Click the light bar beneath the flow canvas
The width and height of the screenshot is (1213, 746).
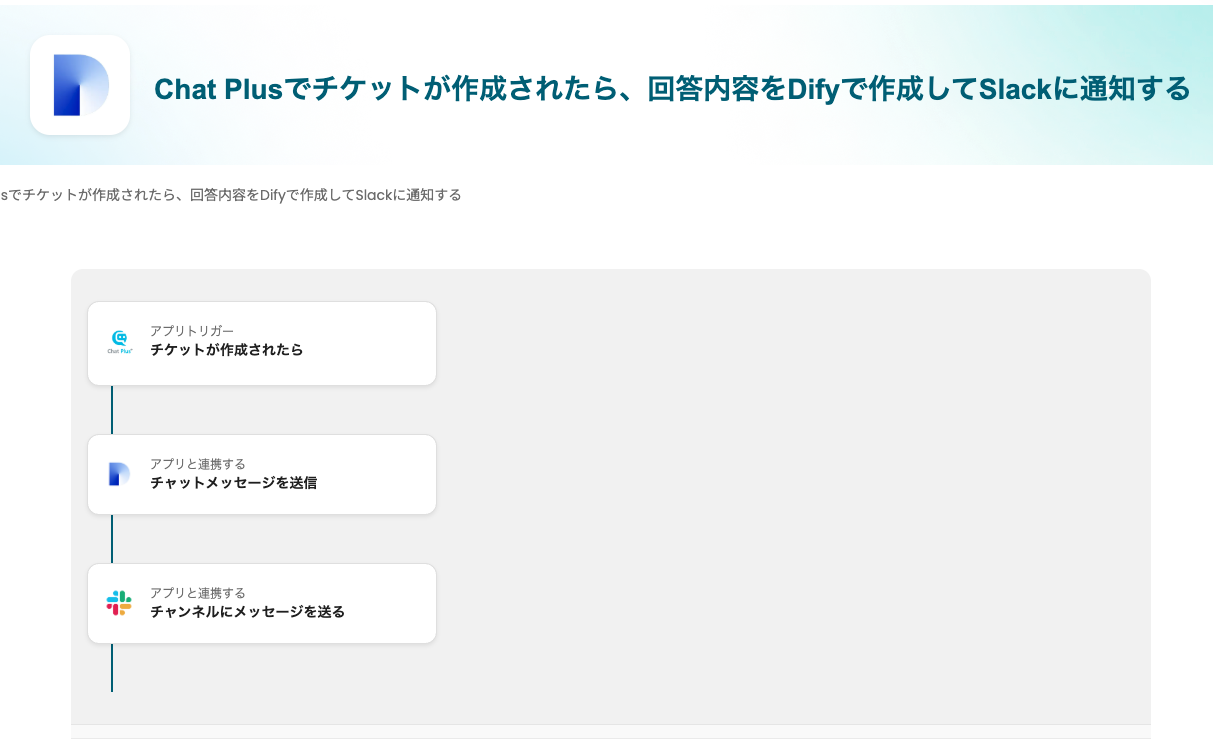pos(610,732)
